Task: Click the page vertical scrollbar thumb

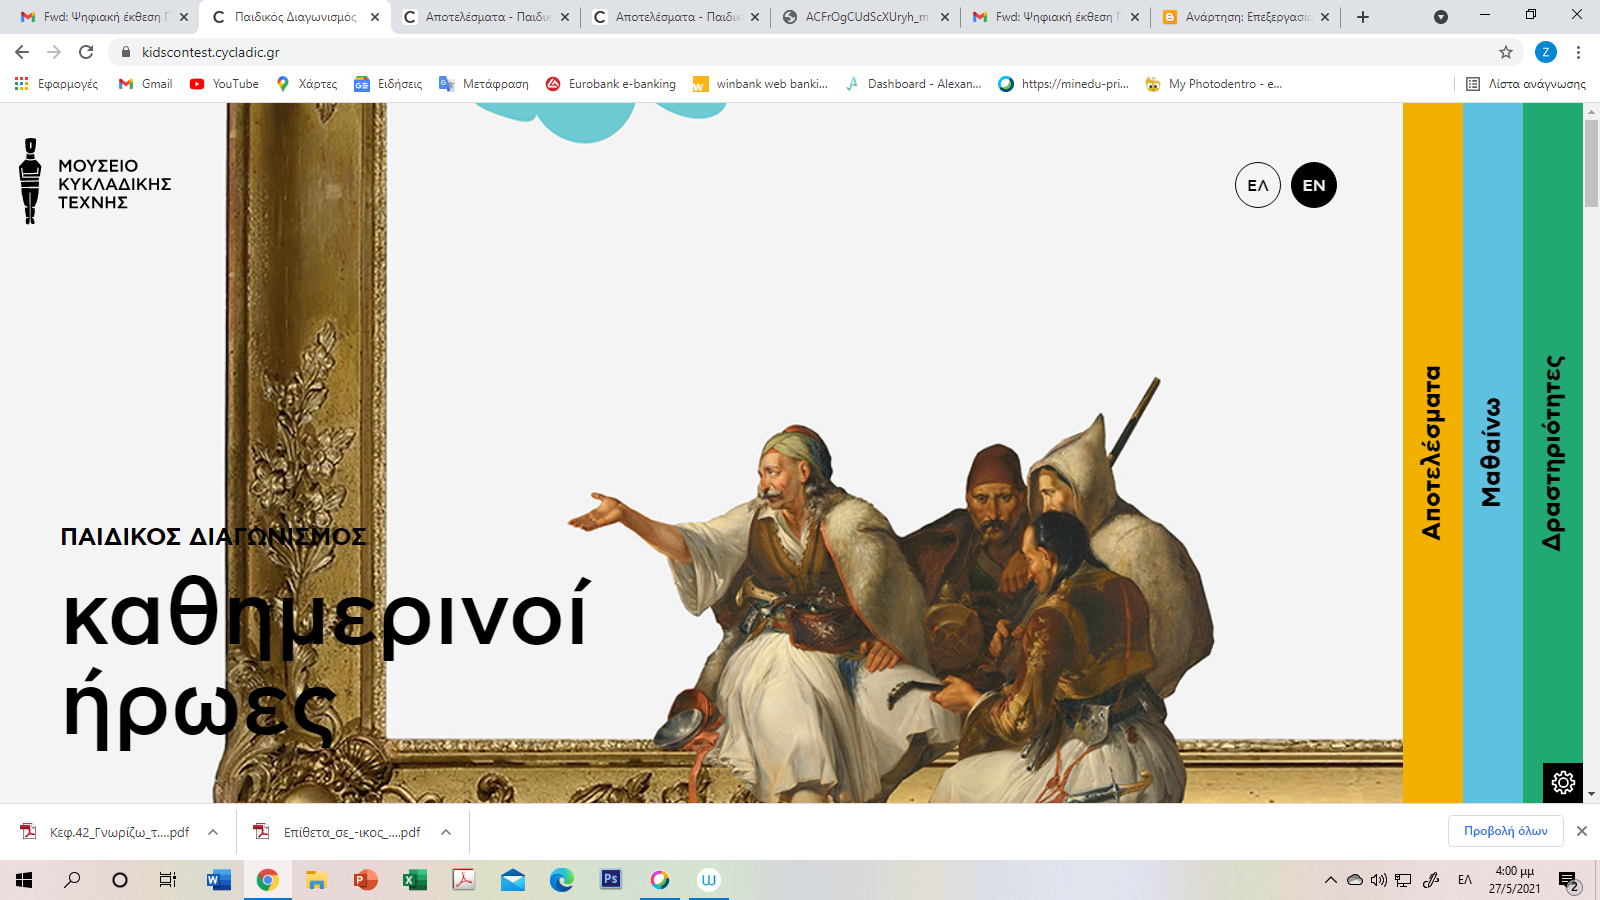Action: [1591, 163]
